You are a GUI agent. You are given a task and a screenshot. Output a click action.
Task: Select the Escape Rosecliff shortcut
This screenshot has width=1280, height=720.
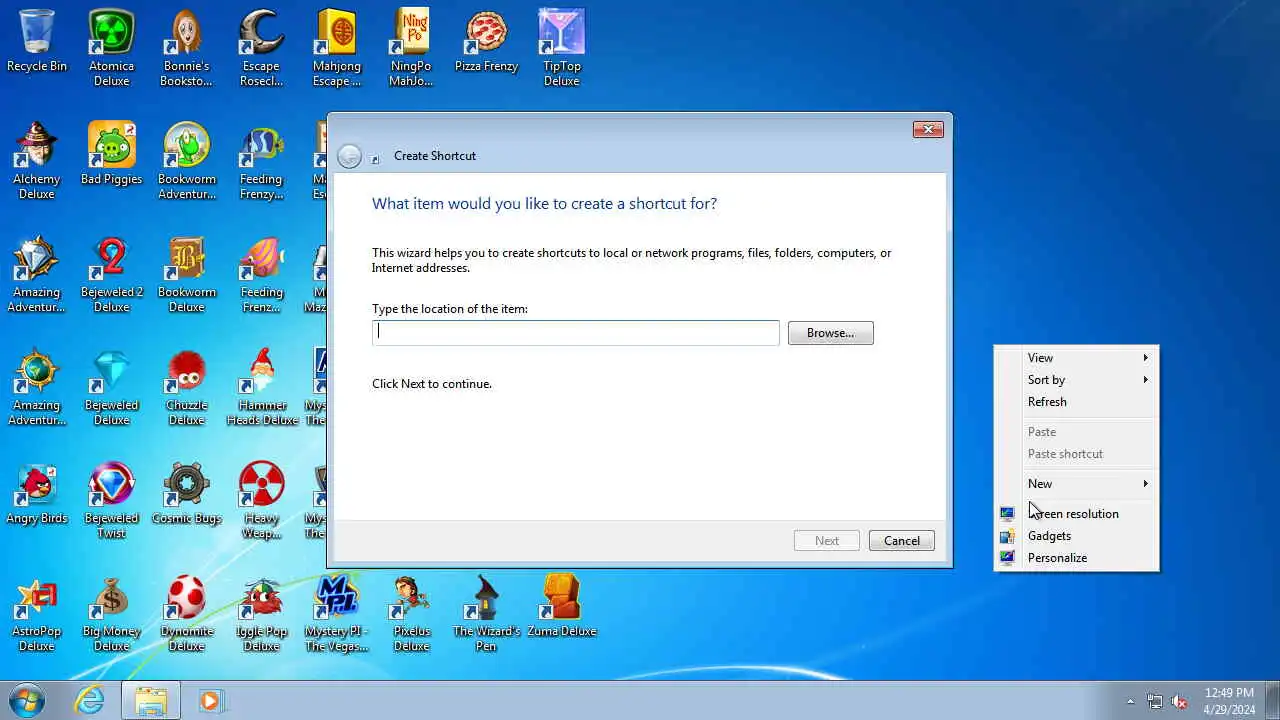(x=261, y=48)
